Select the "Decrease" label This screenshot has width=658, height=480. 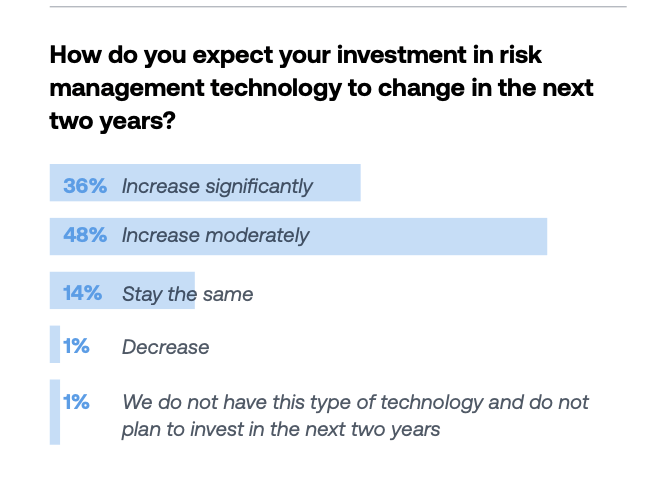coord(165,347)
